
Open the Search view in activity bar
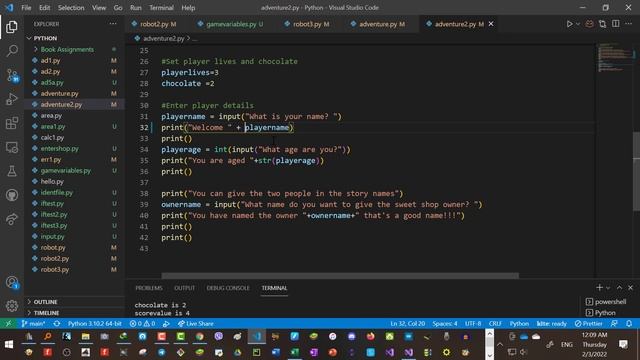coord(12,51)
